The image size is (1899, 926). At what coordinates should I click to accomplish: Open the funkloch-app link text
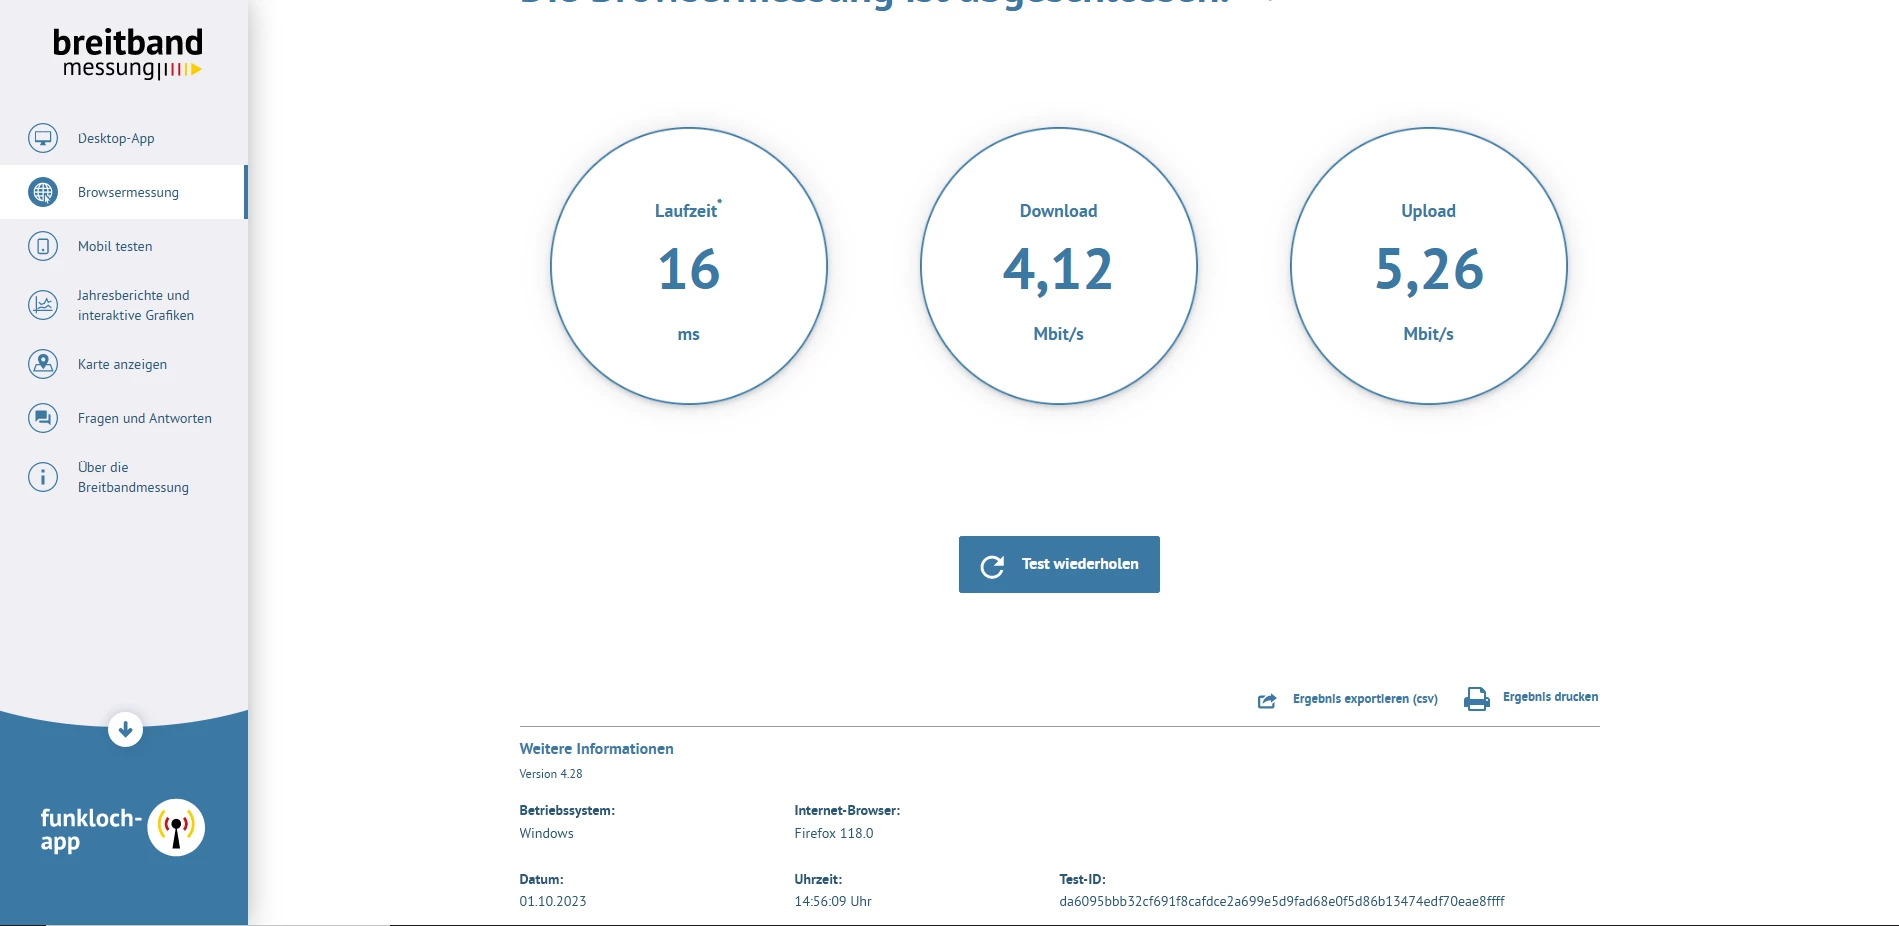(x=91, y=830)
